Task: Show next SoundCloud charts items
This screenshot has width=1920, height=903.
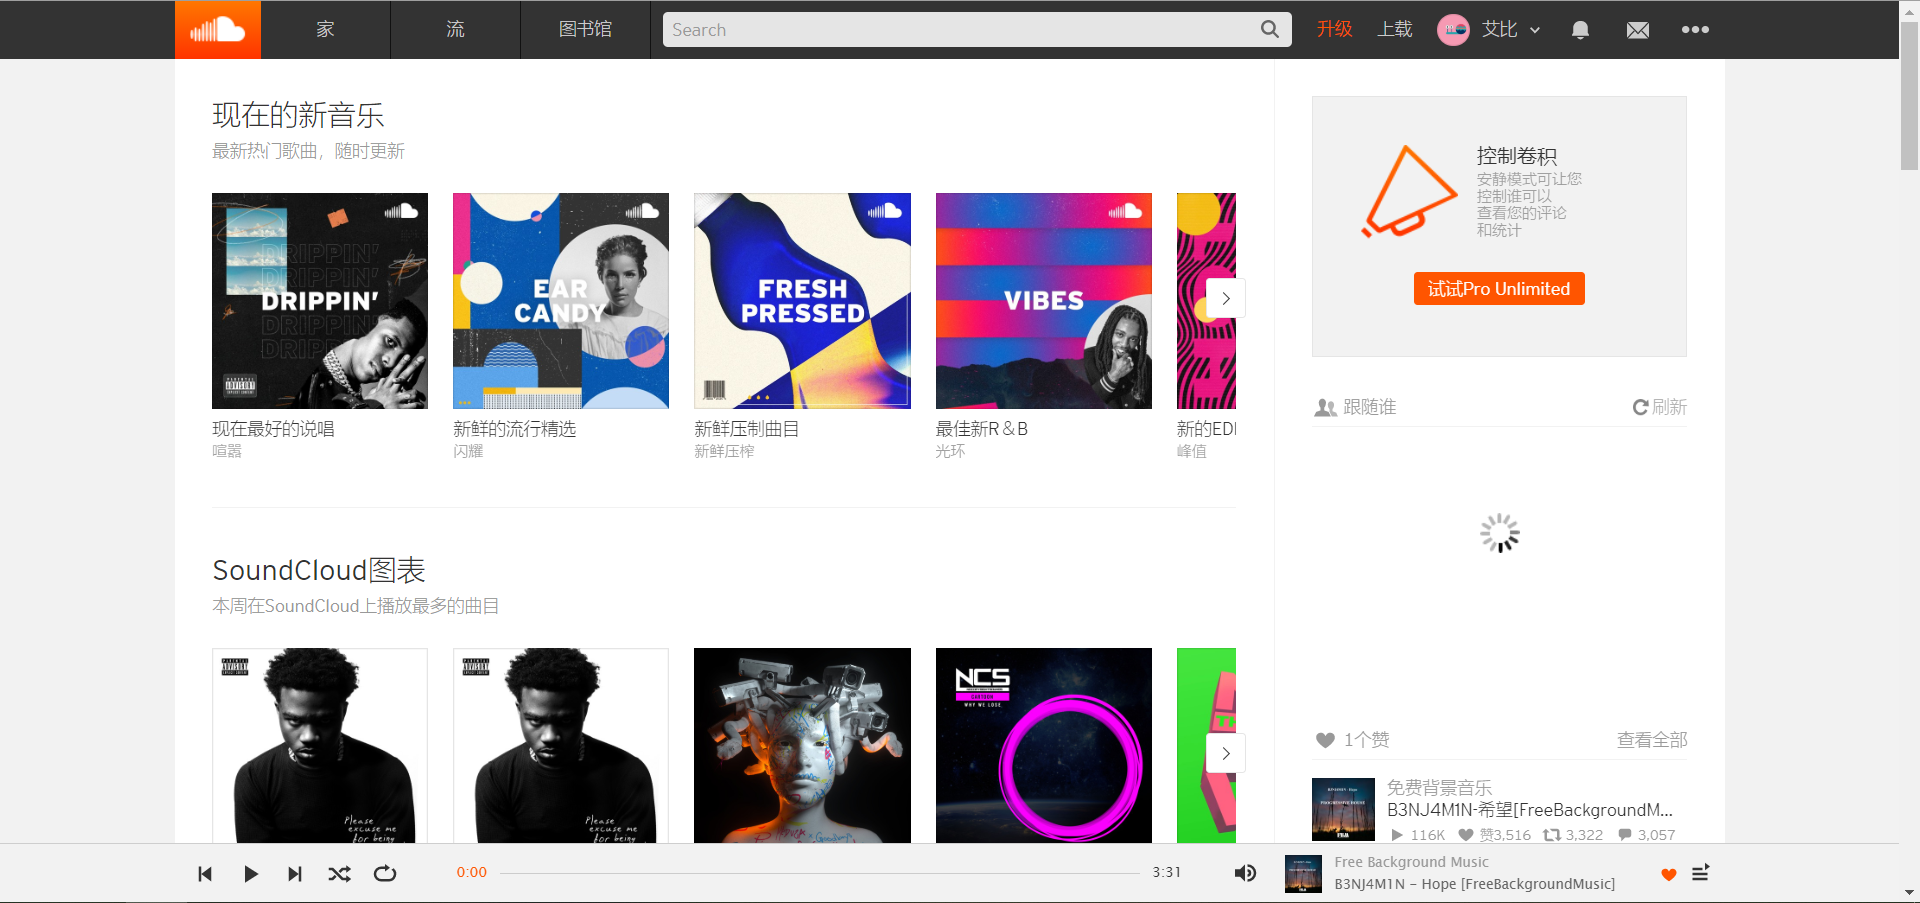Action: 1226,753
